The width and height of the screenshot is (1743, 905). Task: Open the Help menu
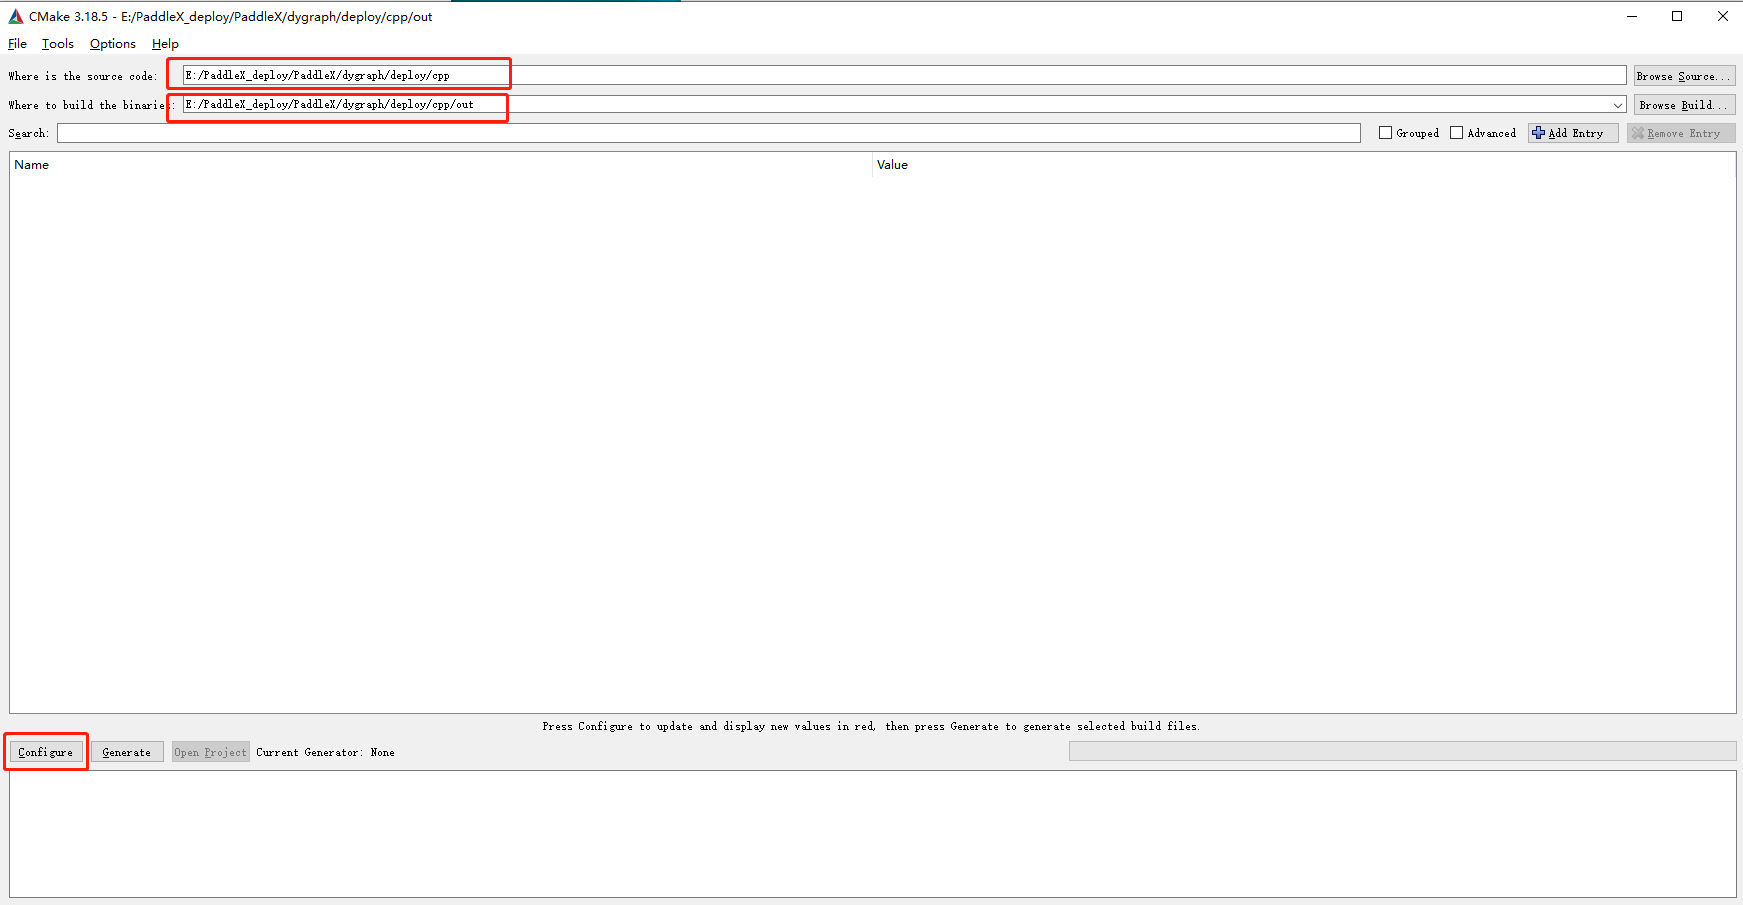165,44
